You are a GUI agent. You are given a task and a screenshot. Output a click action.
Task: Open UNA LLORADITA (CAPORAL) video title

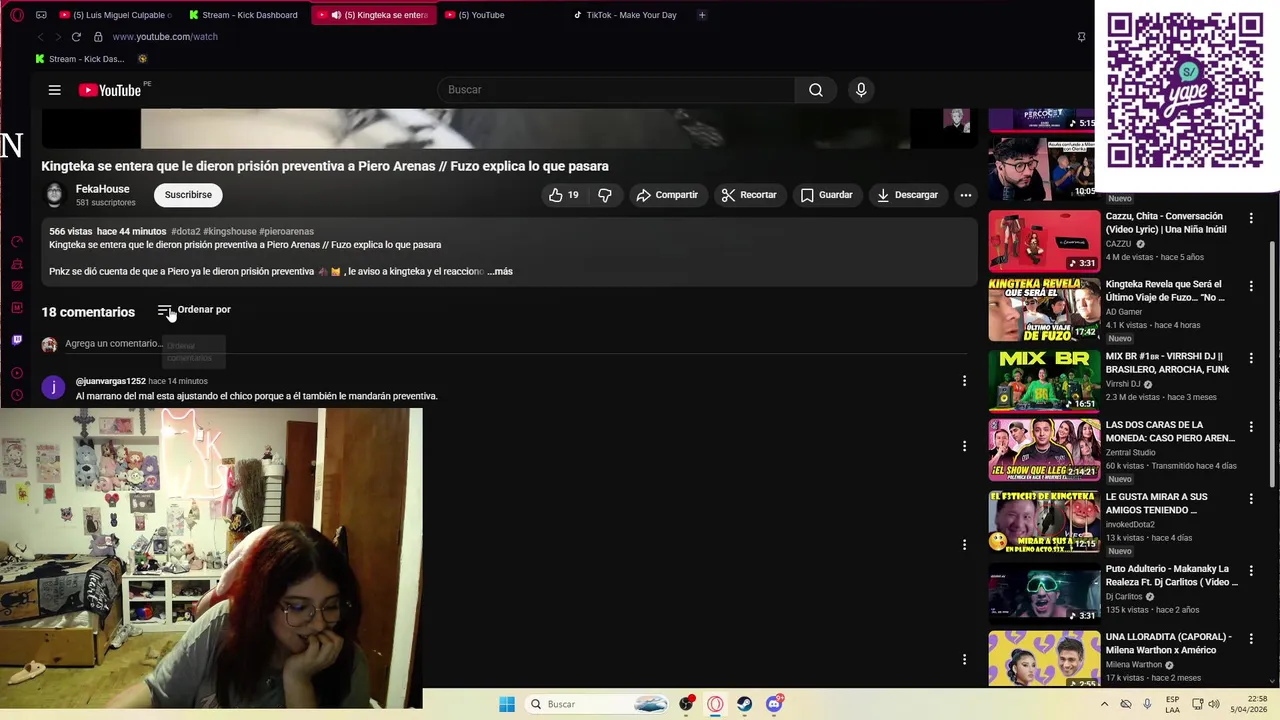click(1168, 643)
